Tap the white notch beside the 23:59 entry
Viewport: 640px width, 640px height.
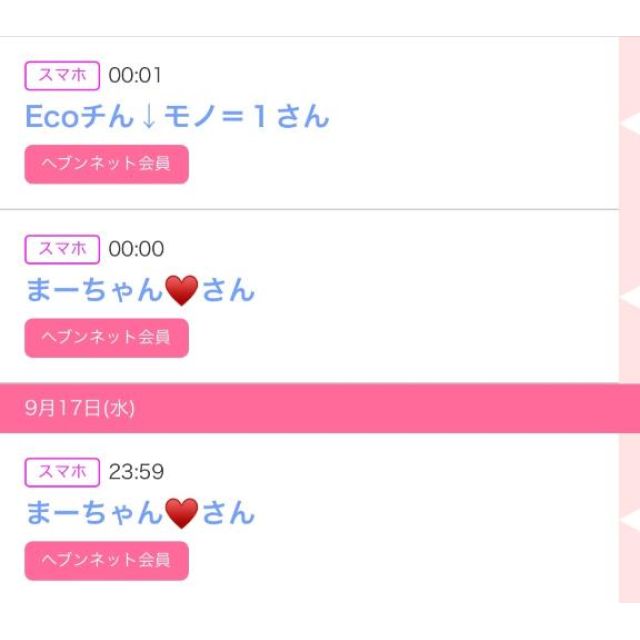pos(629,520)
